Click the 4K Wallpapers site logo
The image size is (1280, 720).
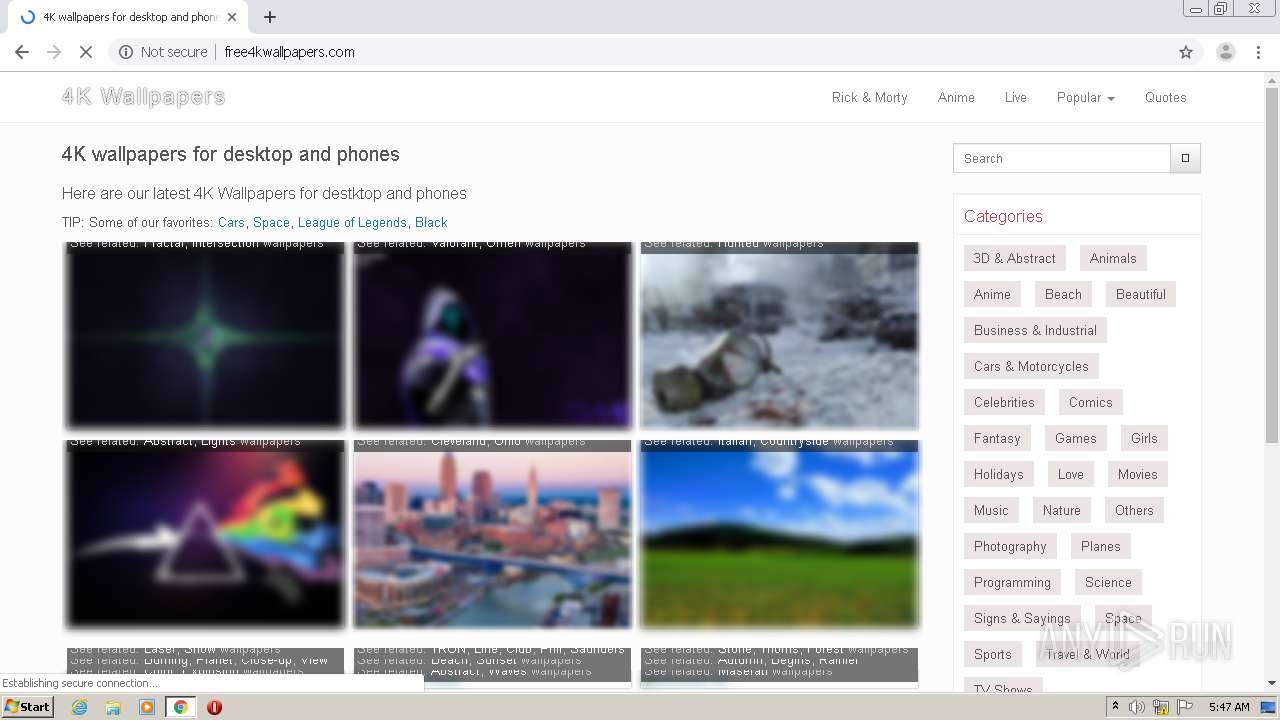tap(143, 96)
